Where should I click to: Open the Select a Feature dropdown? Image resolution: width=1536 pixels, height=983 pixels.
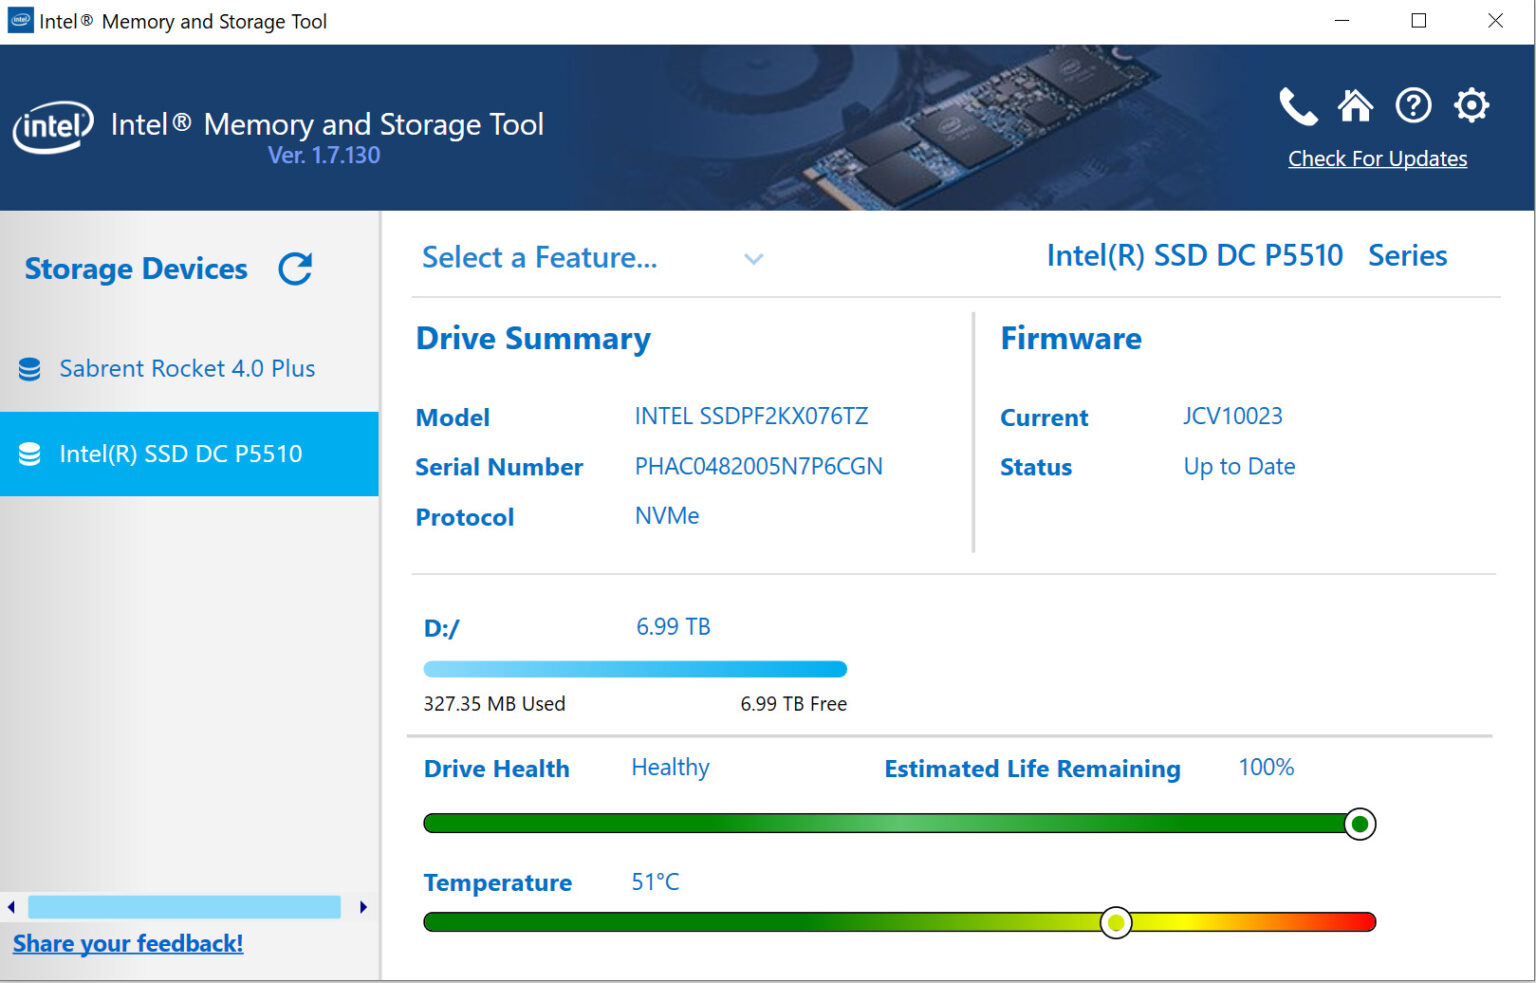click(x=539, y=257)
